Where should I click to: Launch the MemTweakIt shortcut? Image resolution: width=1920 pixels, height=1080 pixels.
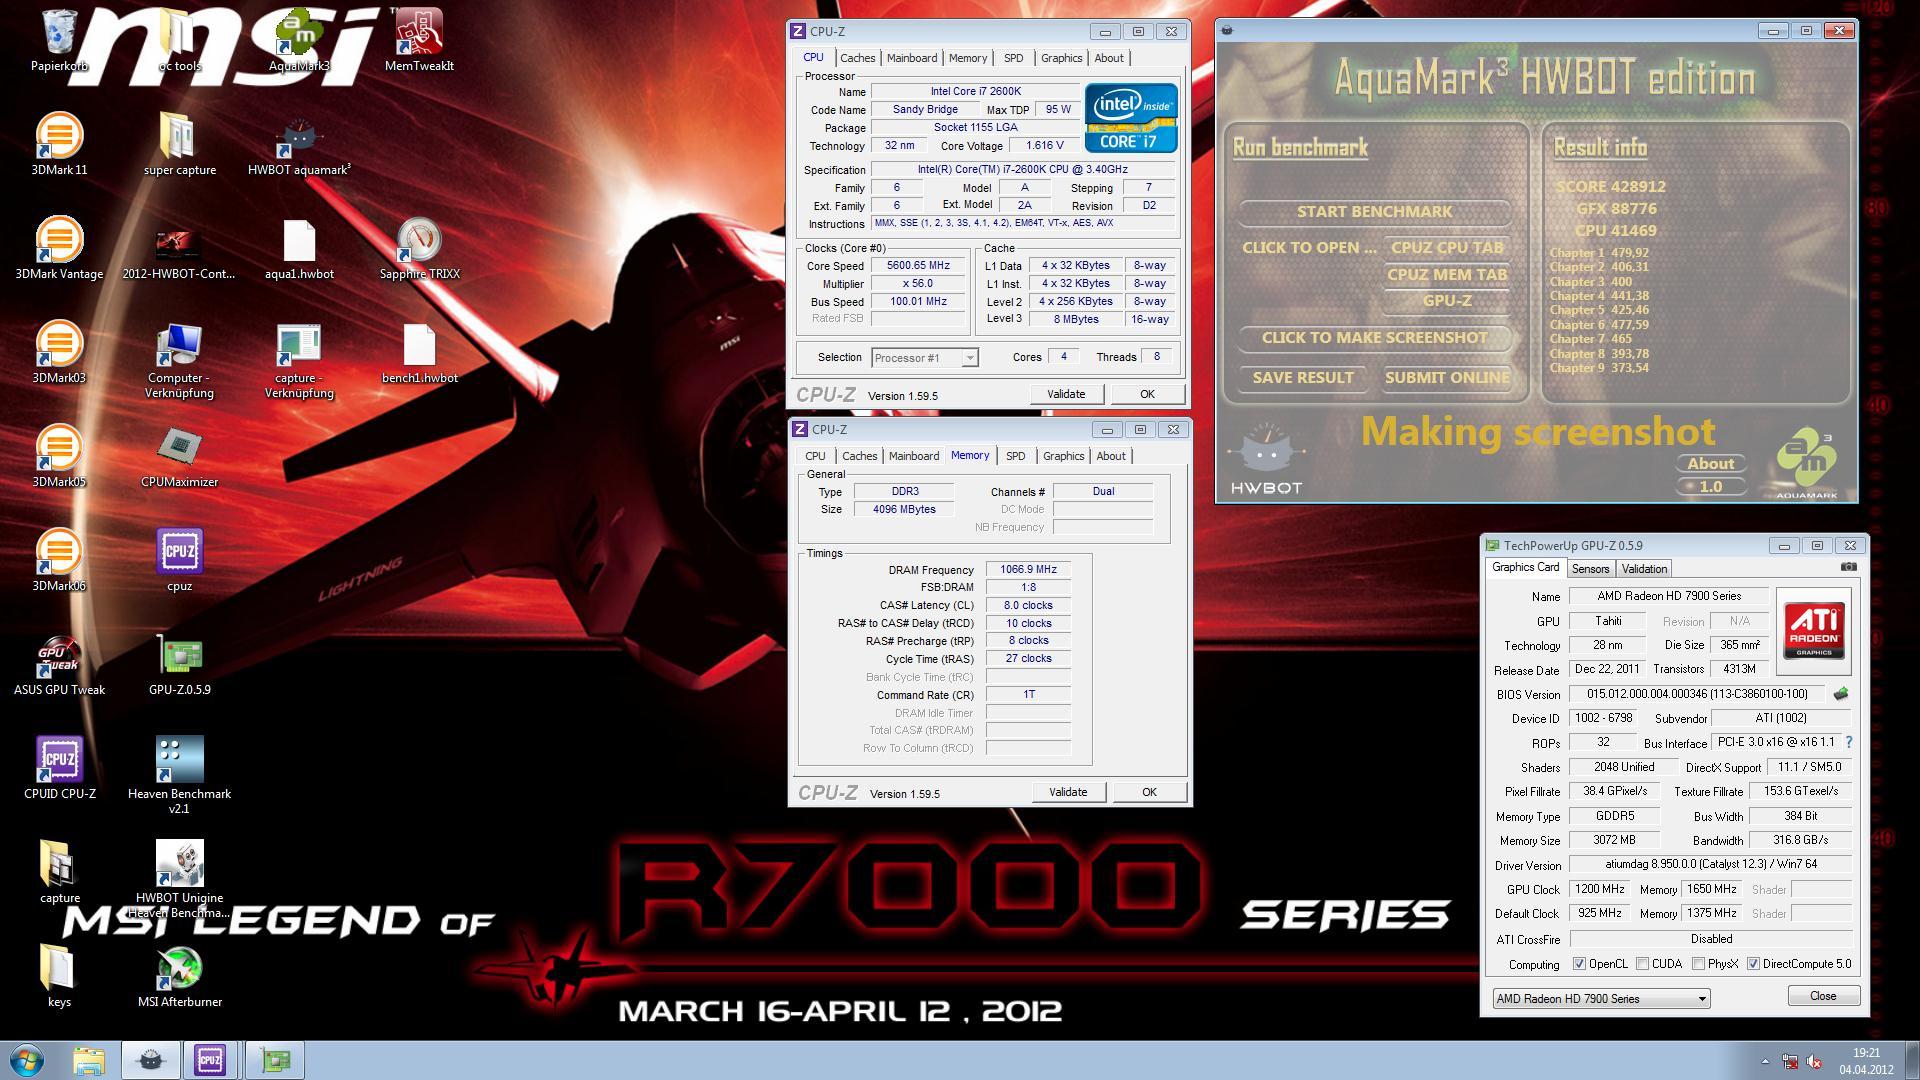419,40
